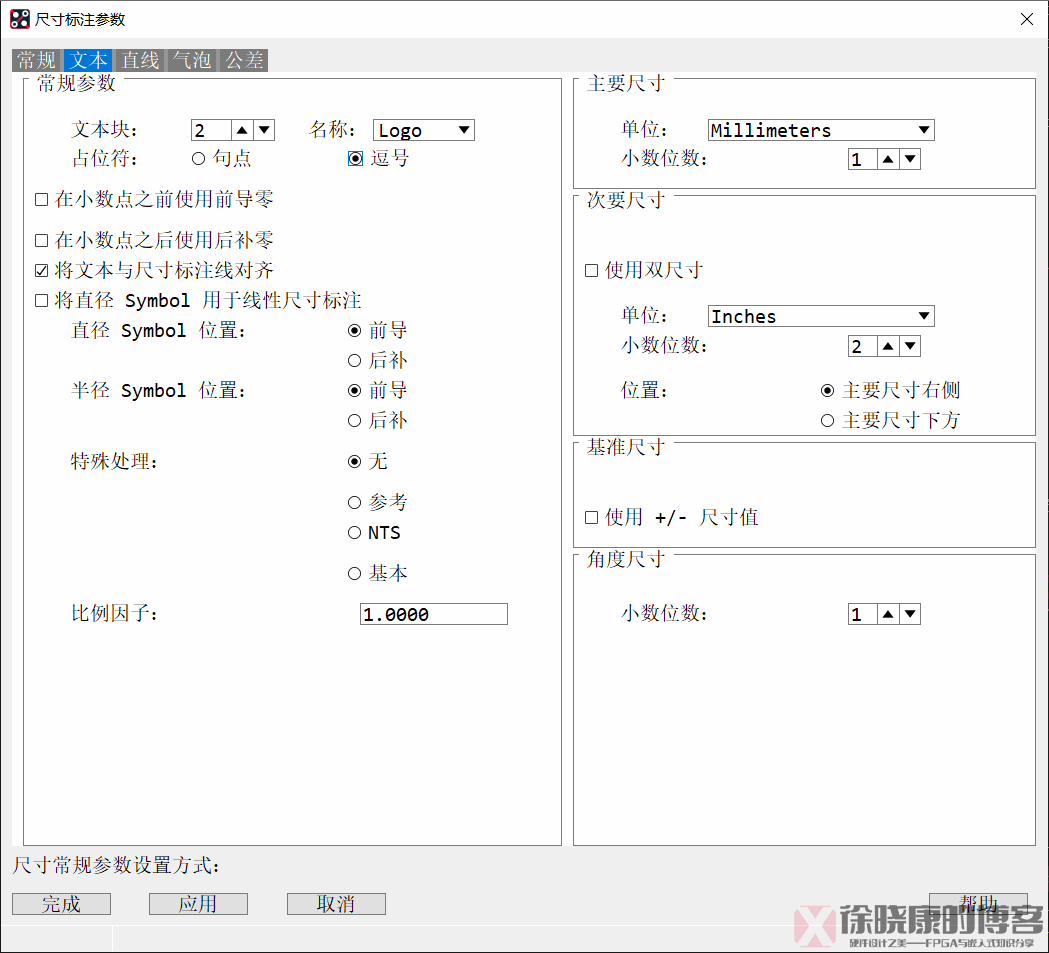This screenshot has height=953, width=1049.
Task: Choose 主要尺寸下方 position radio button
Action: pos(827,421)
